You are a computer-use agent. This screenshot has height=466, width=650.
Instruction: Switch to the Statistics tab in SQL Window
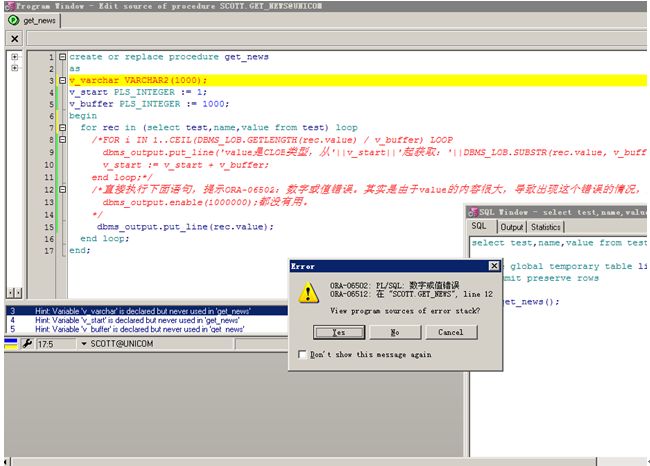point(546,227)
